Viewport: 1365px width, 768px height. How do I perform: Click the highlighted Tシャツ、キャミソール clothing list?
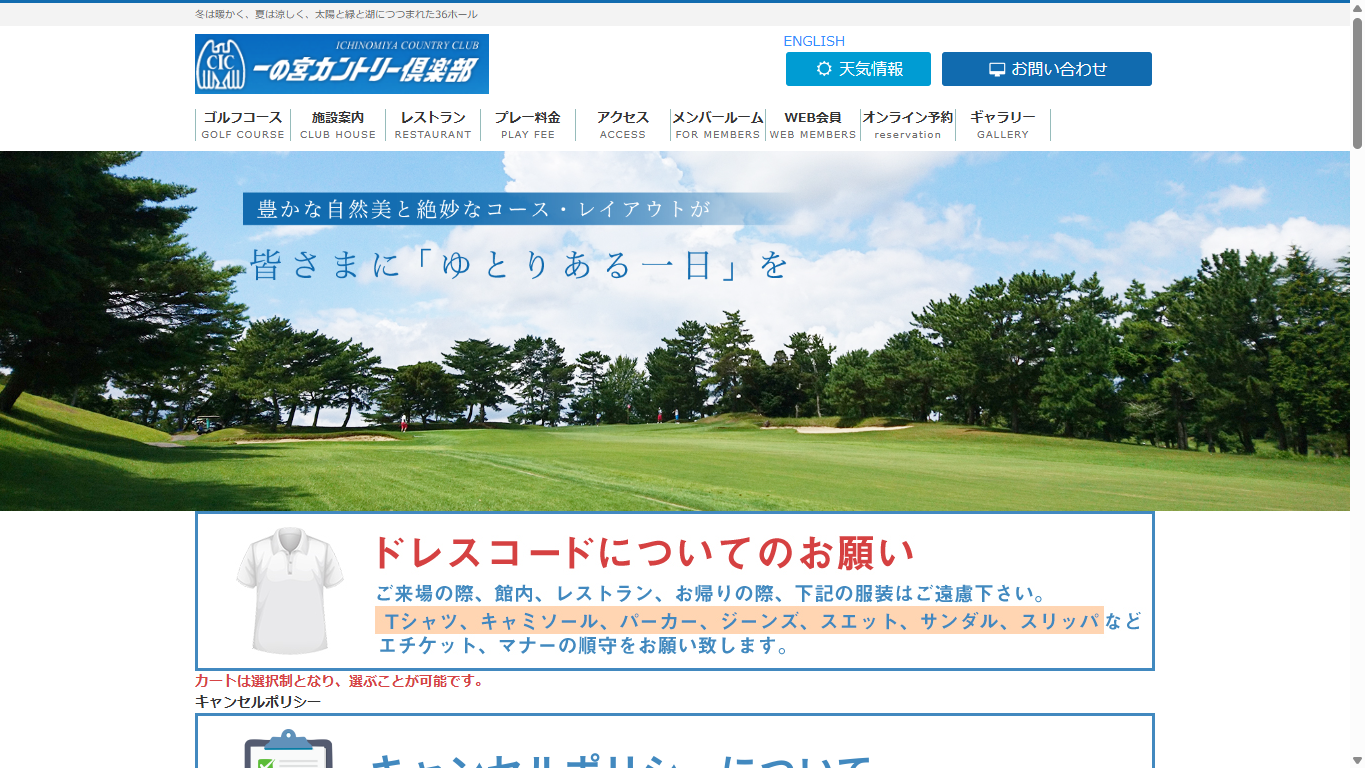(x=739, y=620)
